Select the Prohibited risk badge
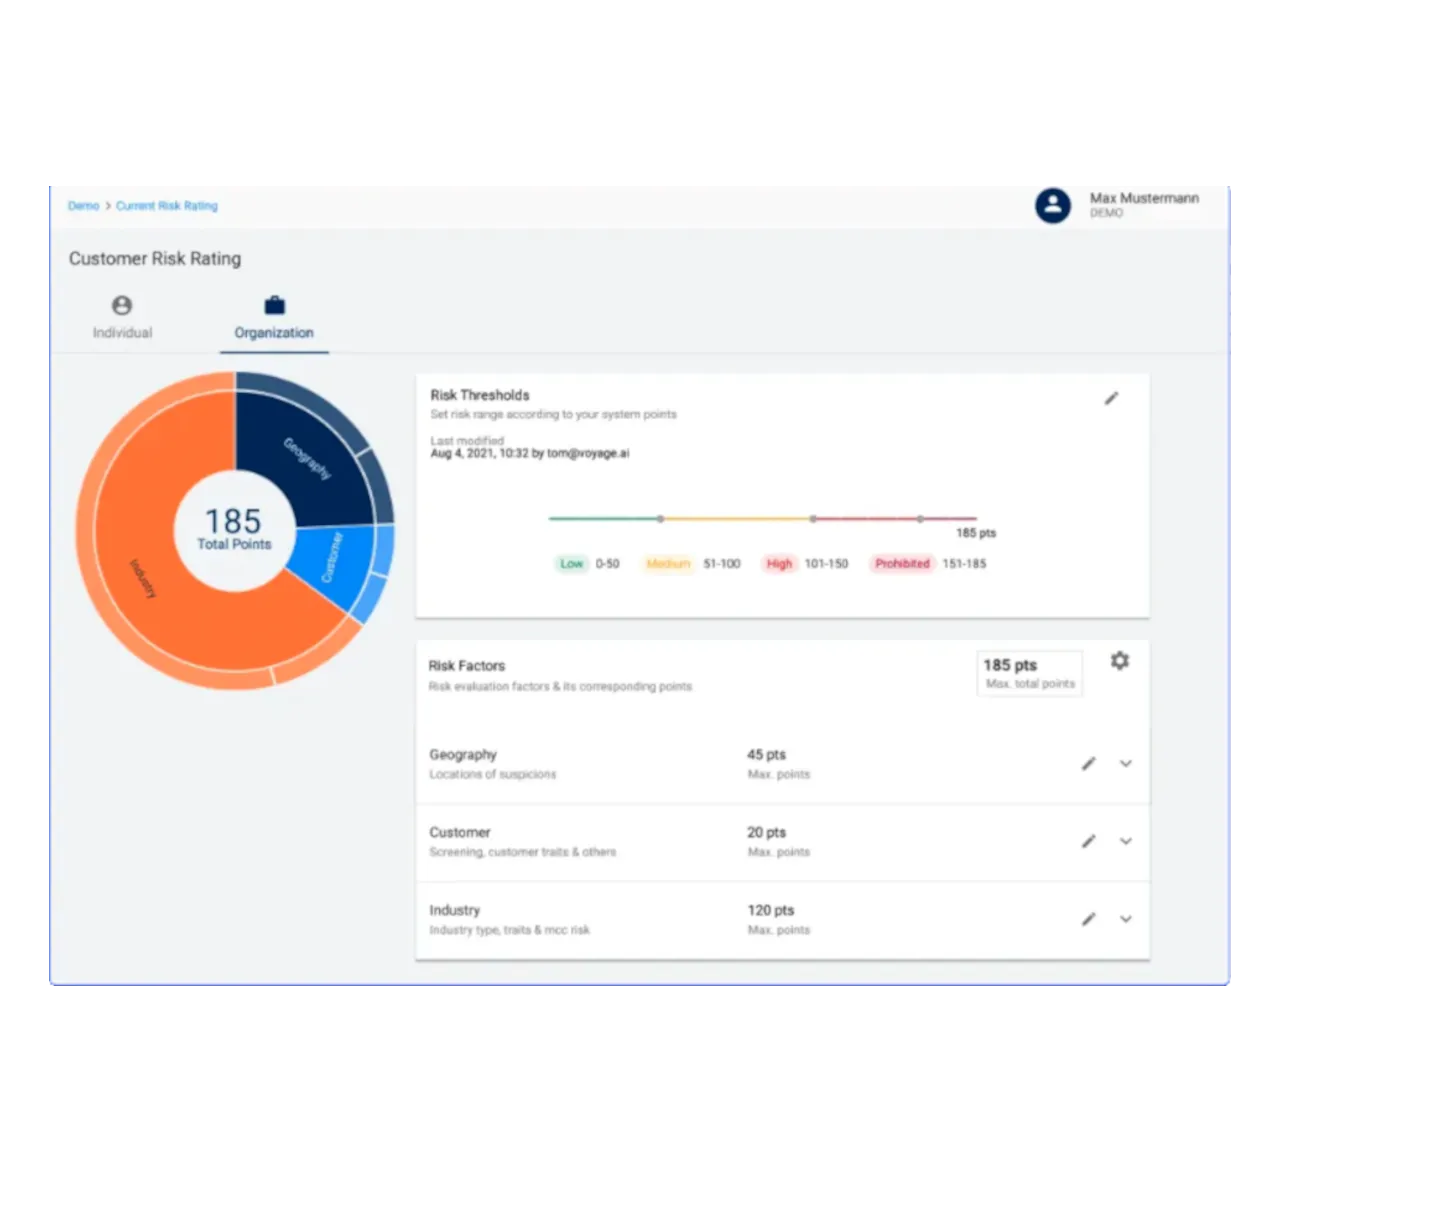Viewport: 1440px width, 1230px height. click(x=901, y=563)
